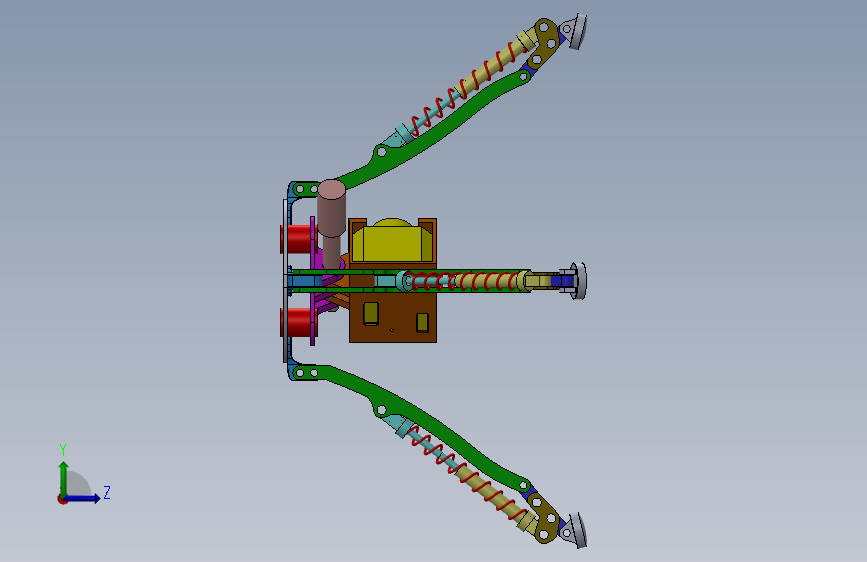Click the "Z" axis label
This screenshot has height=562, width=867.
coord(107,492)
